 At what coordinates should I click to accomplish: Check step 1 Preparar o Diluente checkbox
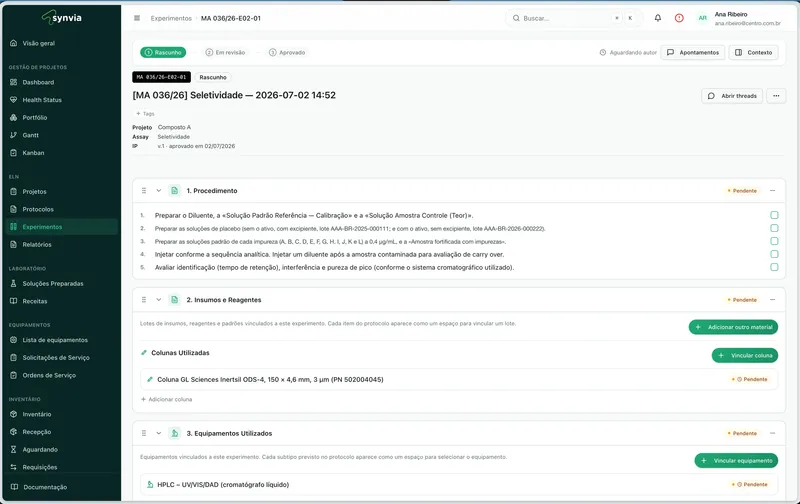coord(774,215)
